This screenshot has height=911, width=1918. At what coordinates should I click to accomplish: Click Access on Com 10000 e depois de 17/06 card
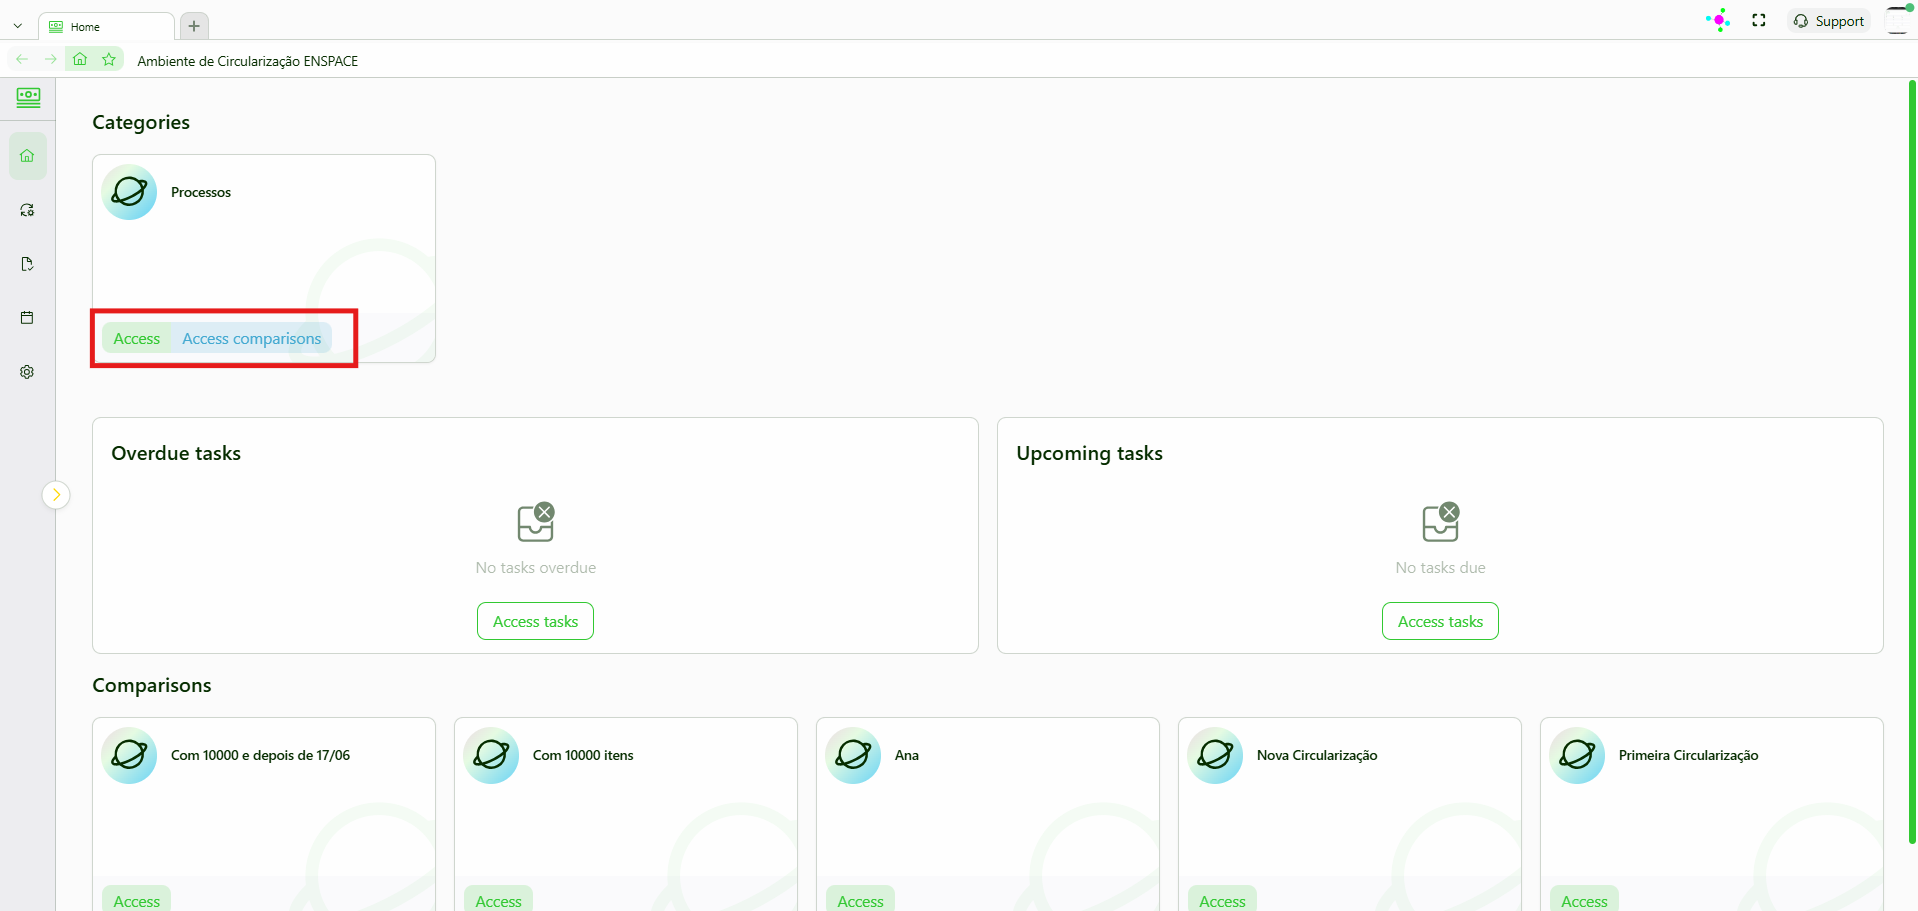137,899
